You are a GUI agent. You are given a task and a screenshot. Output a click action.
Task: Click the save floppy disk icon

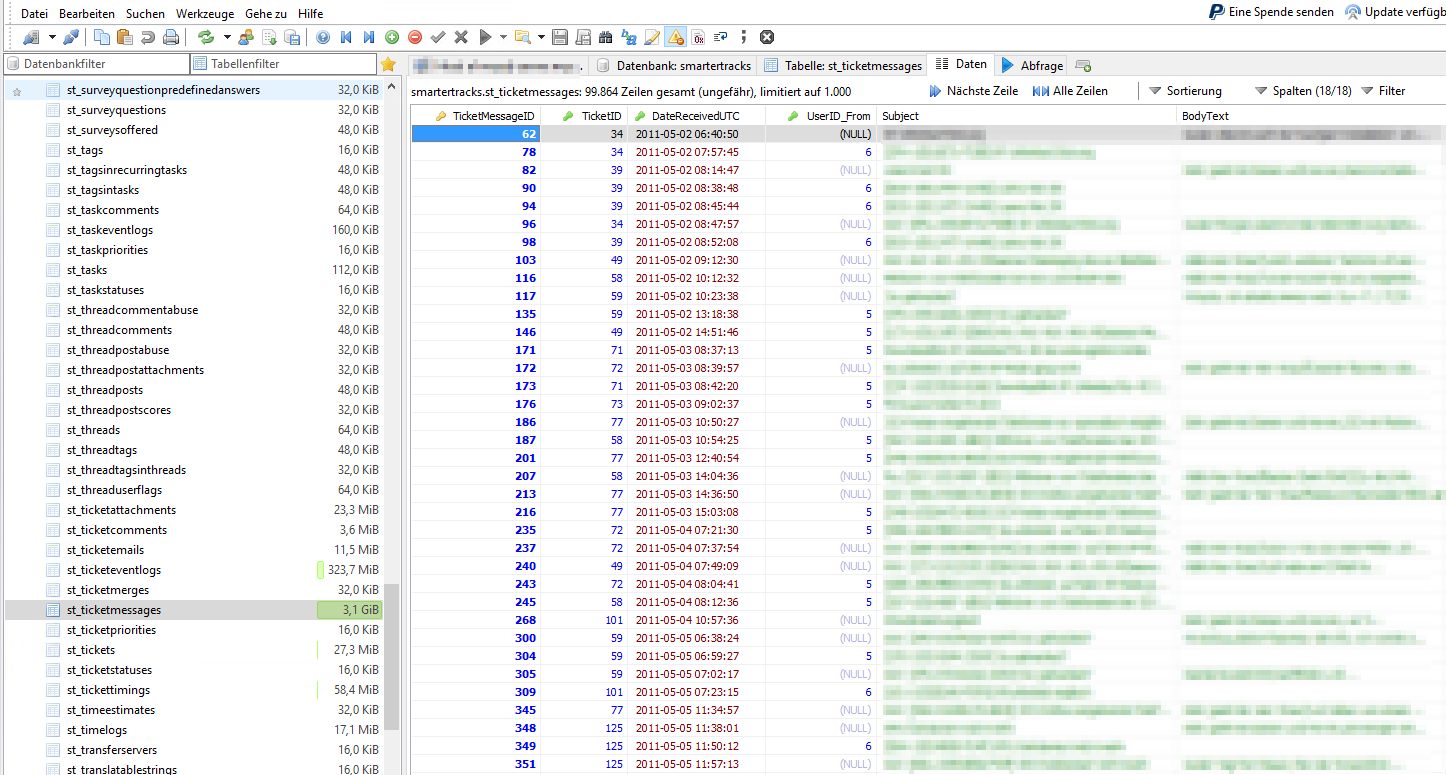559,37
